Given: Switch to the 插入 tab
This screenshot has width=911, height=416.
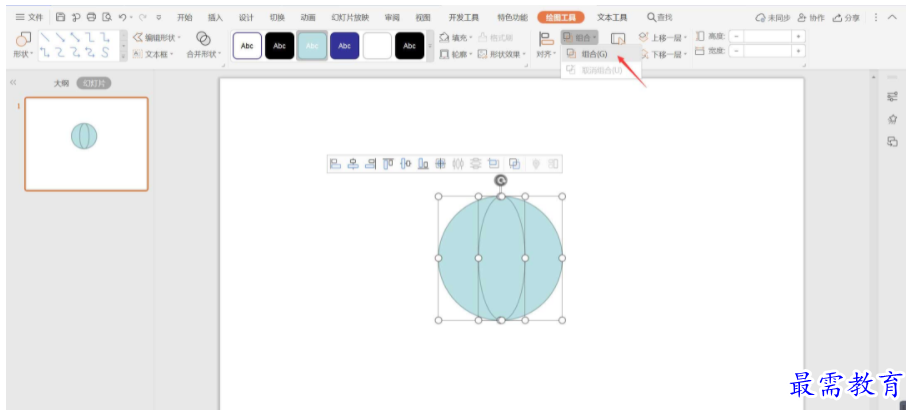Looking at the screenshot, I should pos(216,18).
